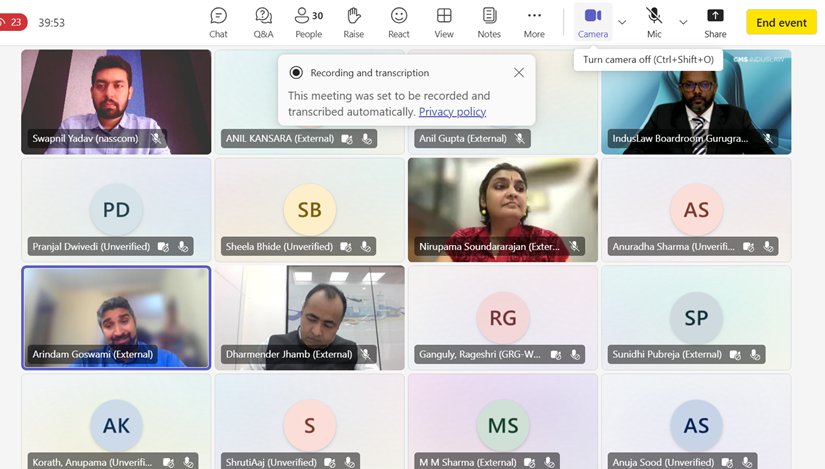Share your screen content
Viewport: 825px width, 469px height.
[715, 23]
